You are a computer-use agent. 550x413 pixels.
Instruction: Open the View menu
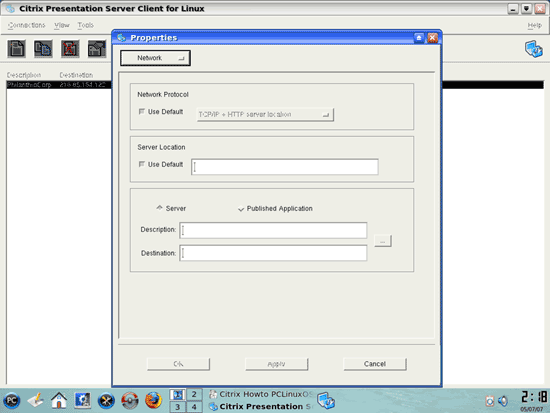pyautogui.click(x=62, y=25)
